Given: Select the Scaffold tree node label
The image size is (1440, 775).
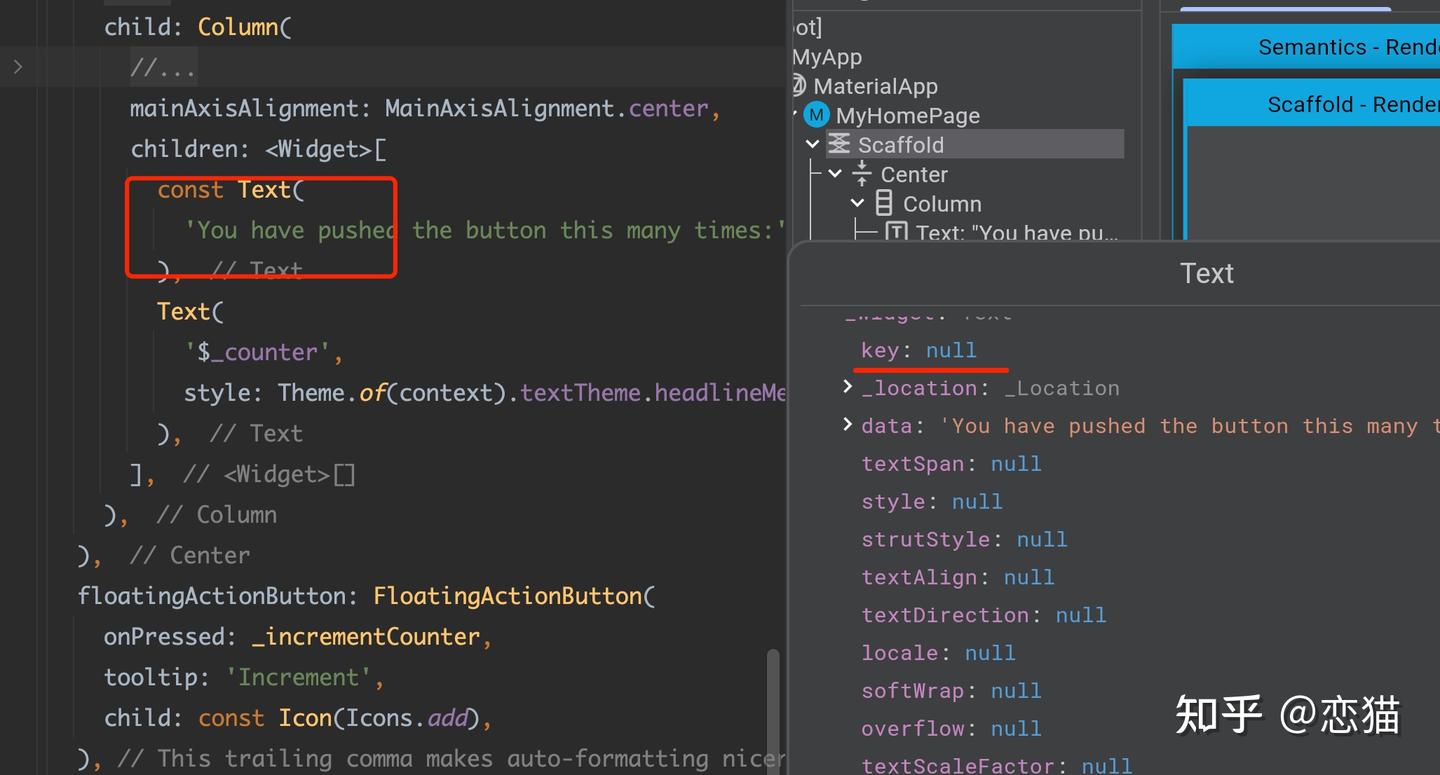Looking at the screenshot, I should [x=901, y=145].
